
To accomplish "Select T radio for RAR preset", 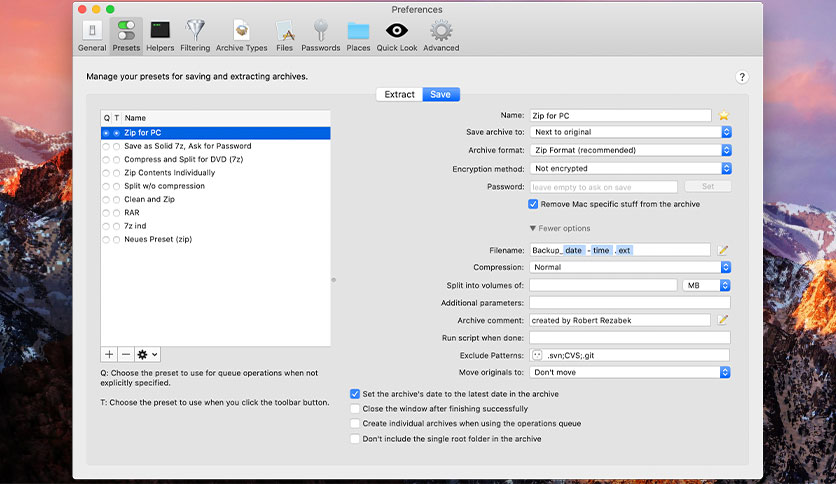I will [x=116, y=213].
